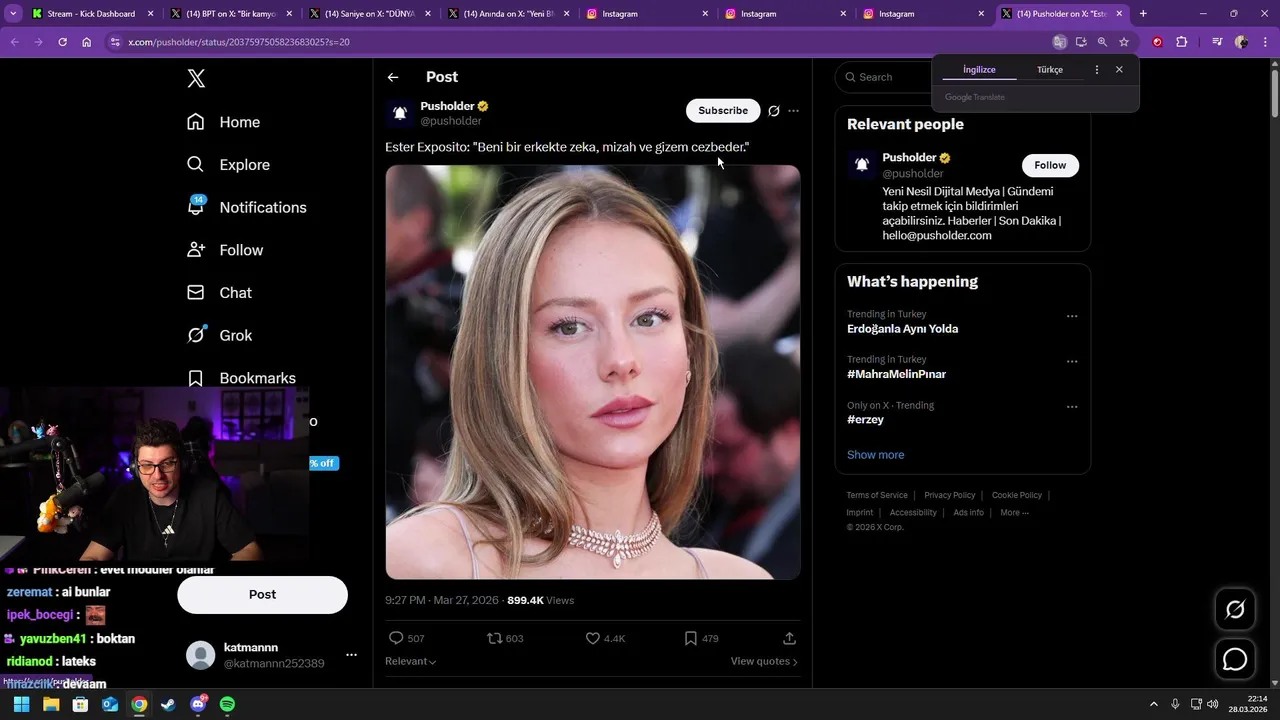Open more options for Erdoğanla Aynı Yolda trend
The width and height of the screenshot is (1280, 720).
(1072, 316)
